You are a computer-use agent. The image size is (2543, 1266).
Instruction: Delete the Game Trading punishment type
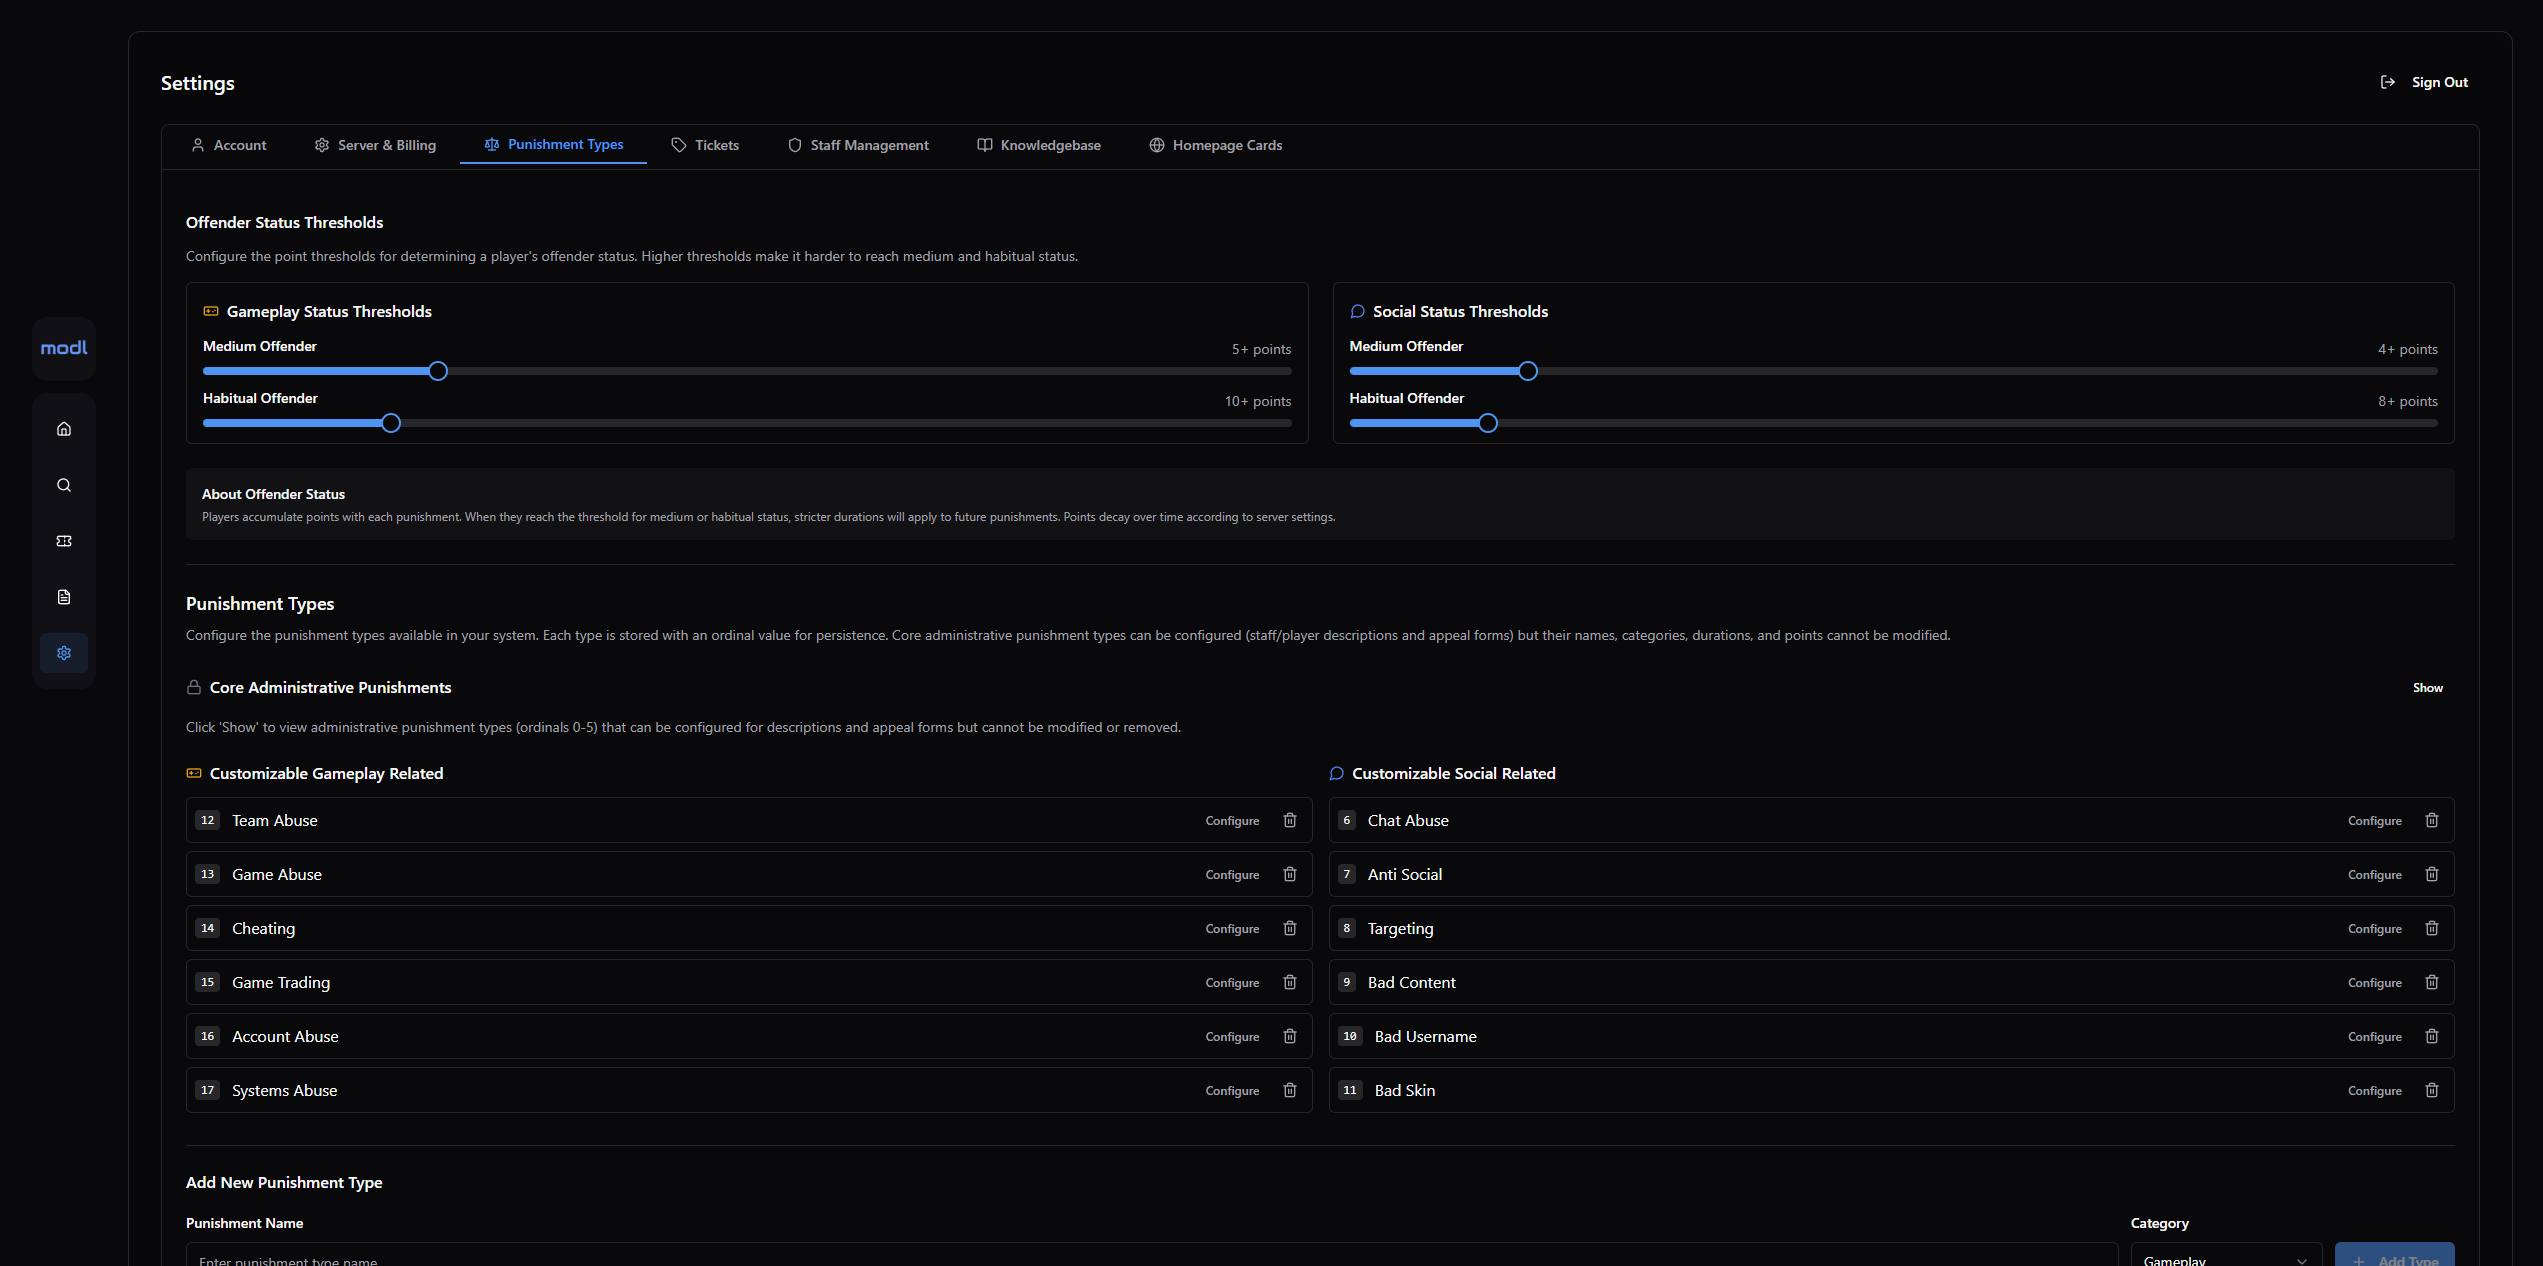(1290, 982)
